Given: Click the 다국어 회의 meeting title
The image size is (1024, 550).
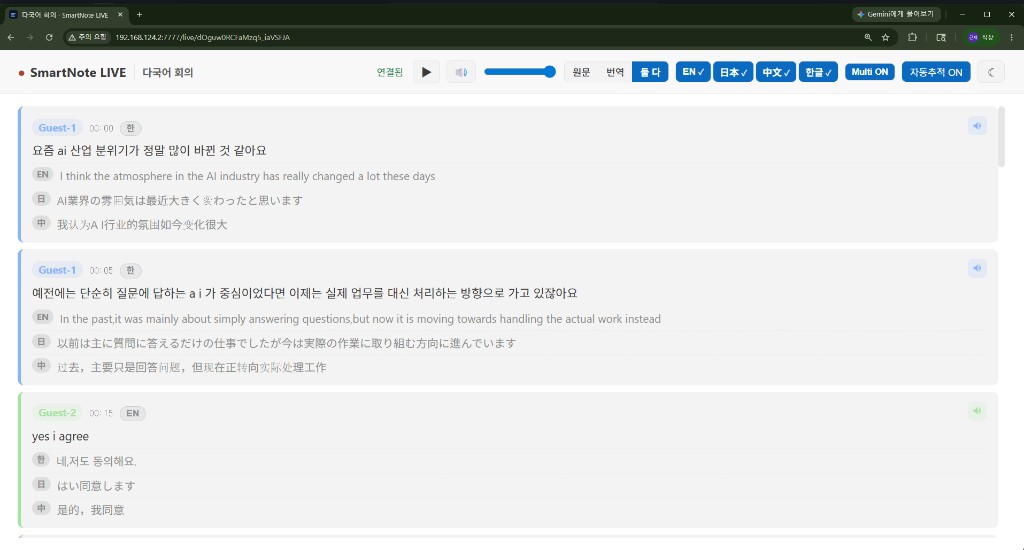Looking at the screenshot, I should [x=168, y=73].
